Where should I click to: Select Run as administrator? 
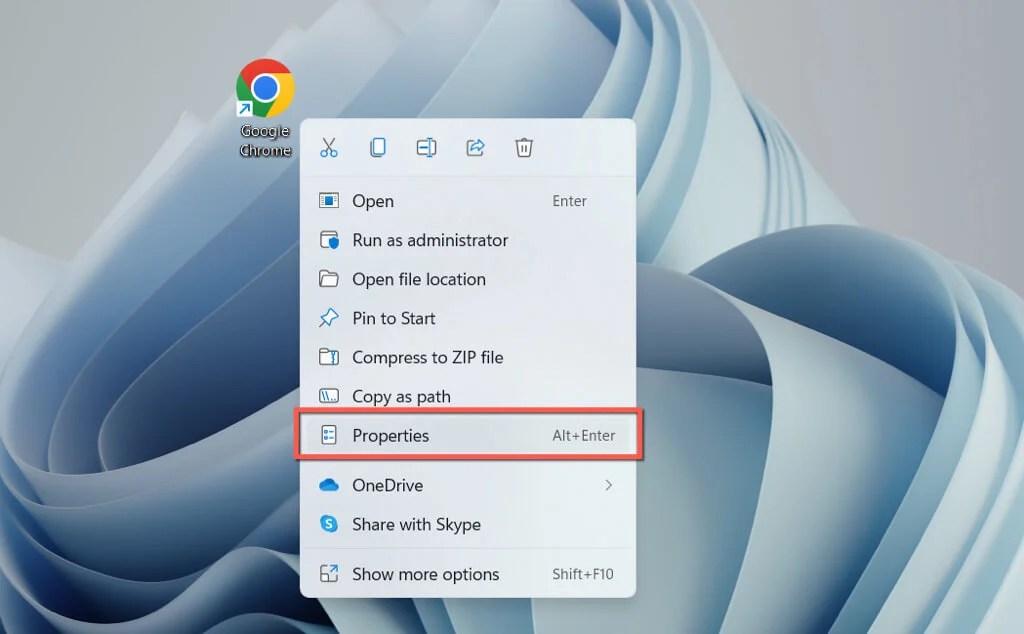pyautogui.click(x=468, y=240)
